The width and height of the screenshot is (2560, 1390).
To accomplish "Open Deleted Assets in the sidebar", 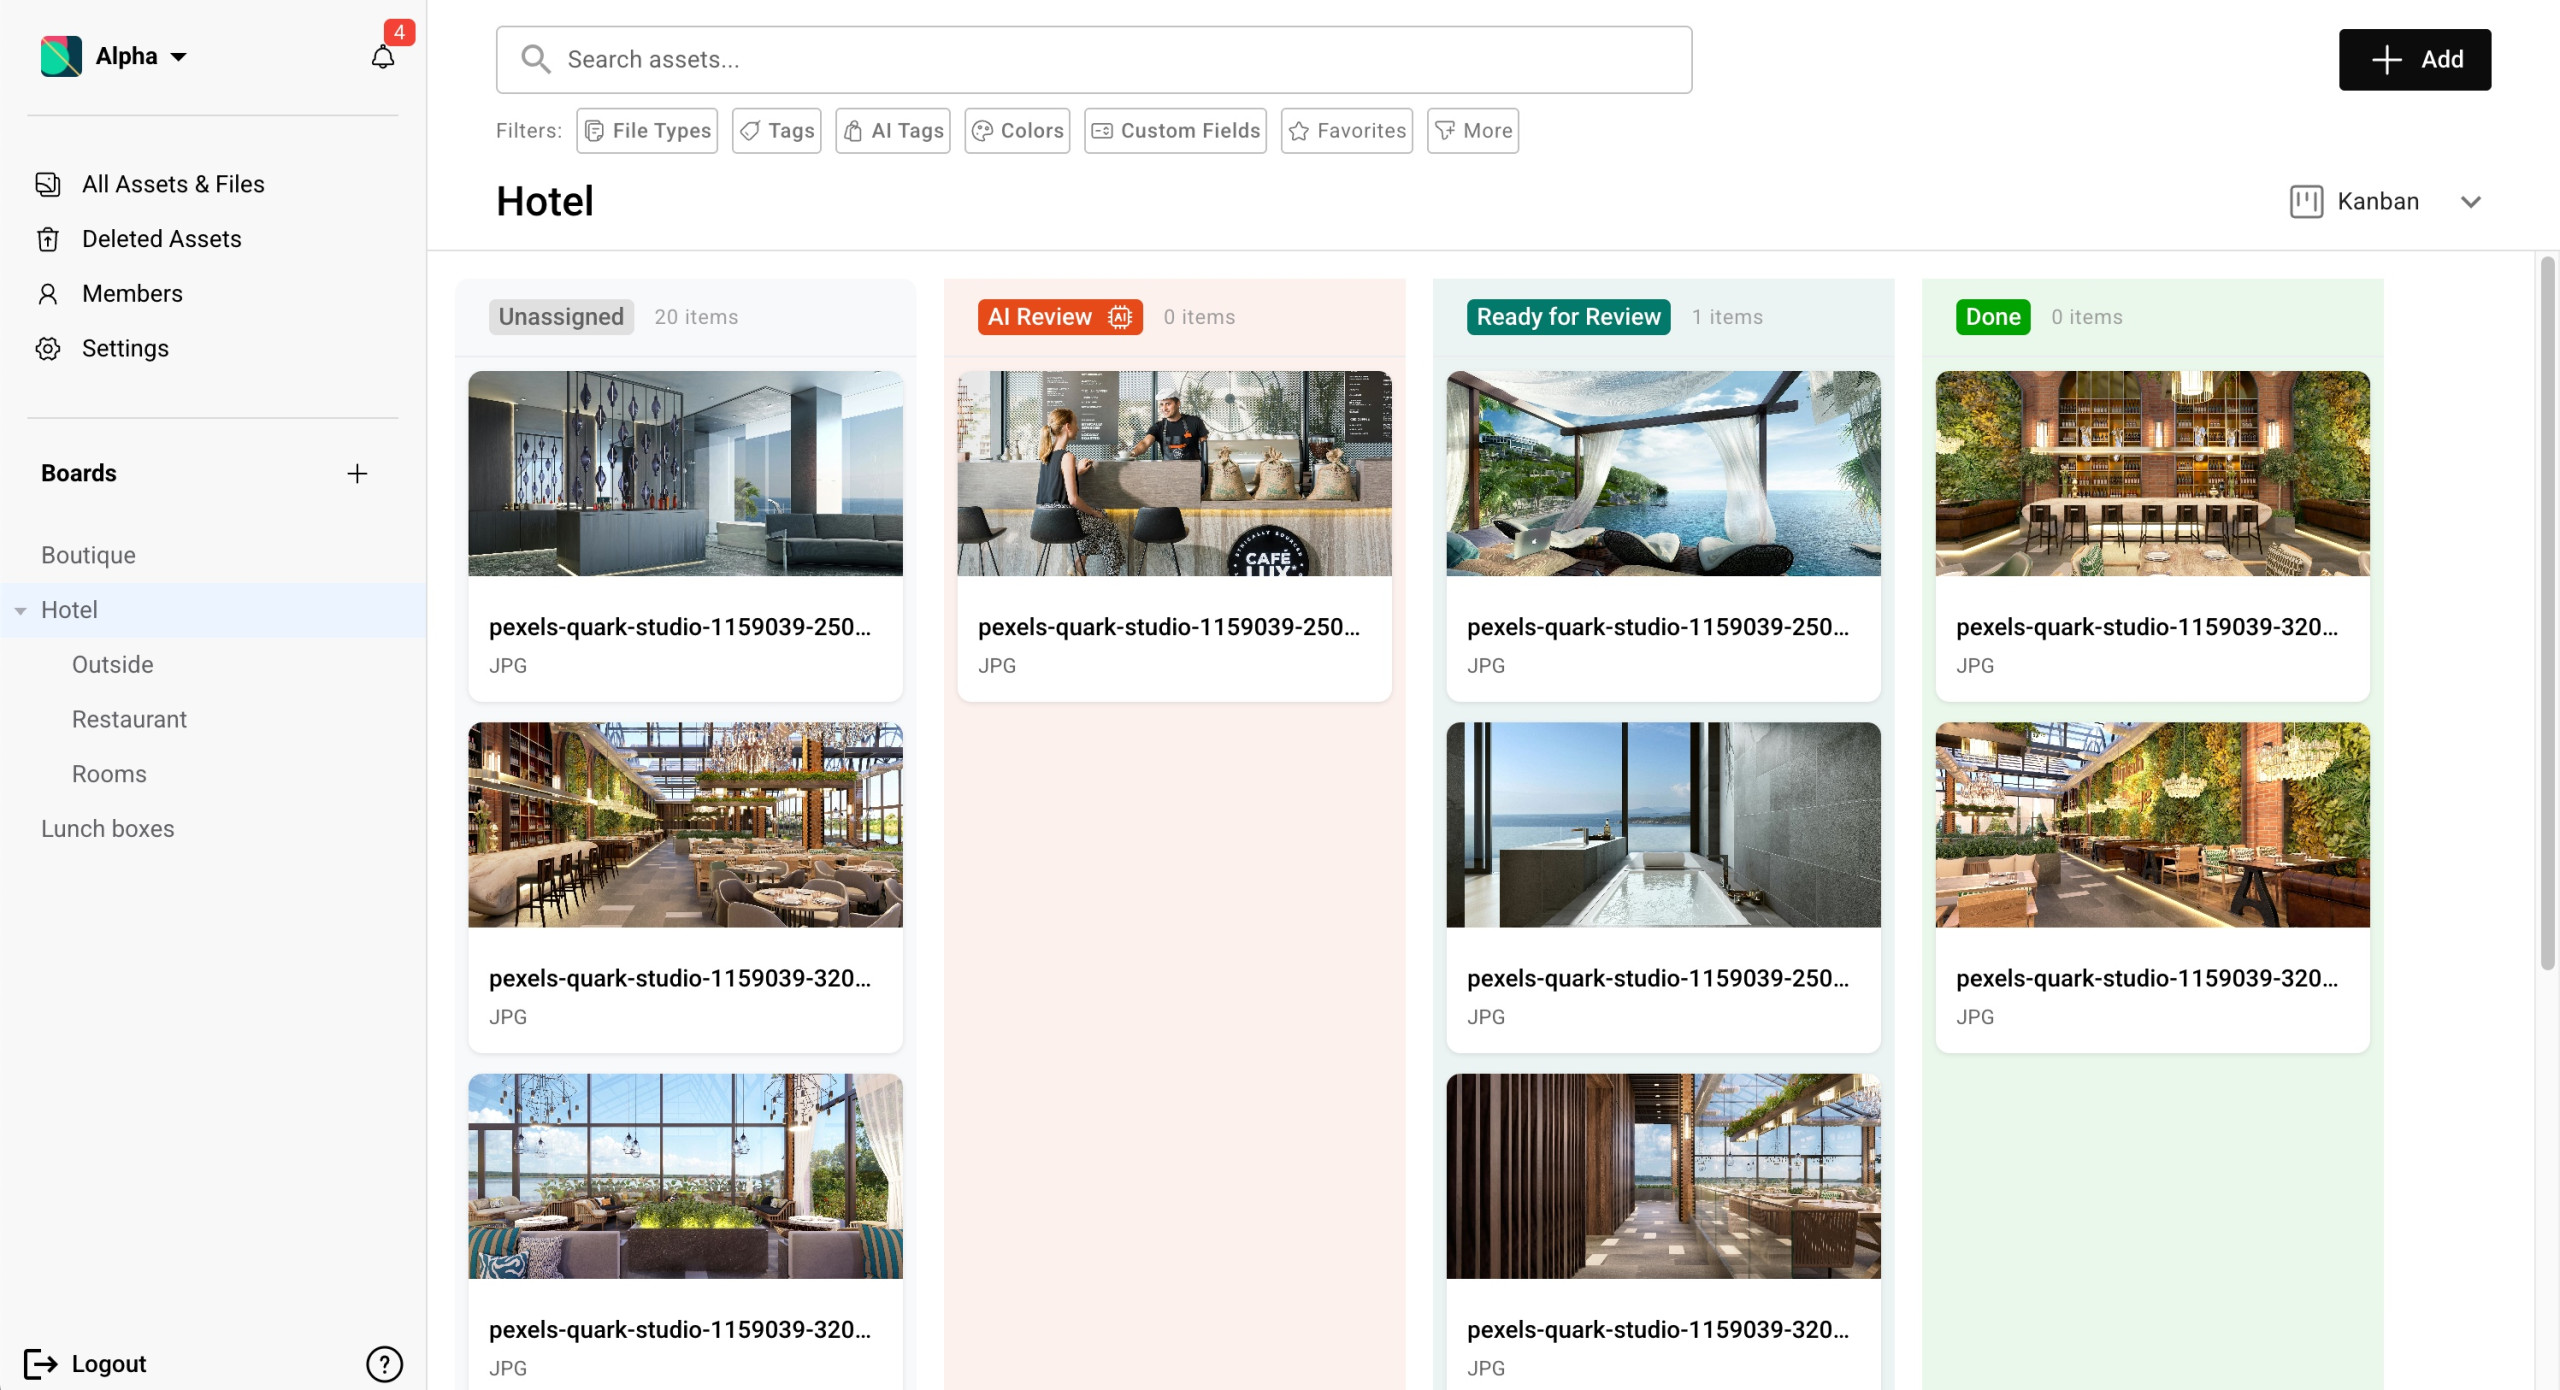I will point(161,239).
